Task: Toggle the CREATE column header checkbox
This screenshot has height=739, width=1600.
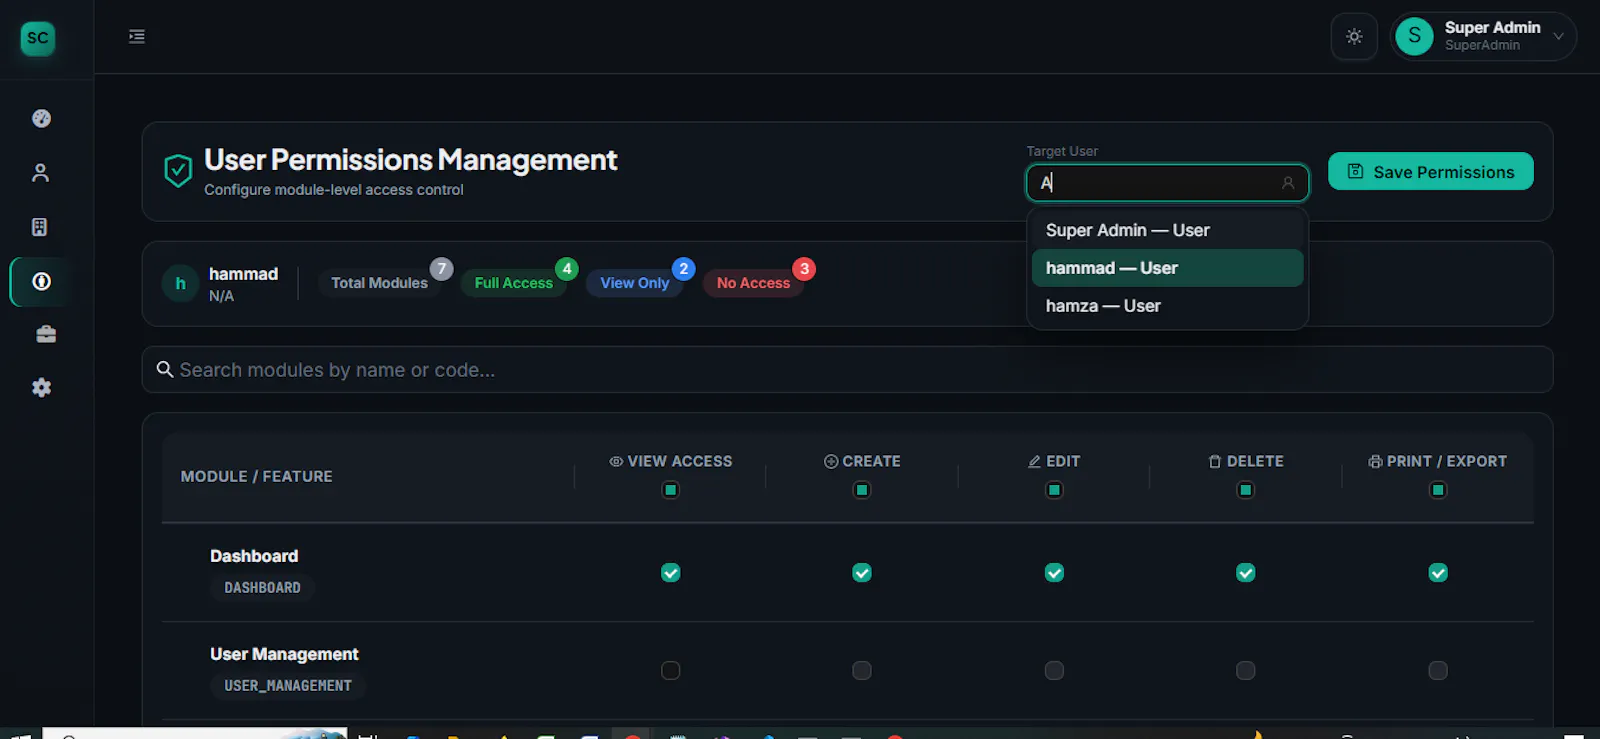Action: (862, 490)
